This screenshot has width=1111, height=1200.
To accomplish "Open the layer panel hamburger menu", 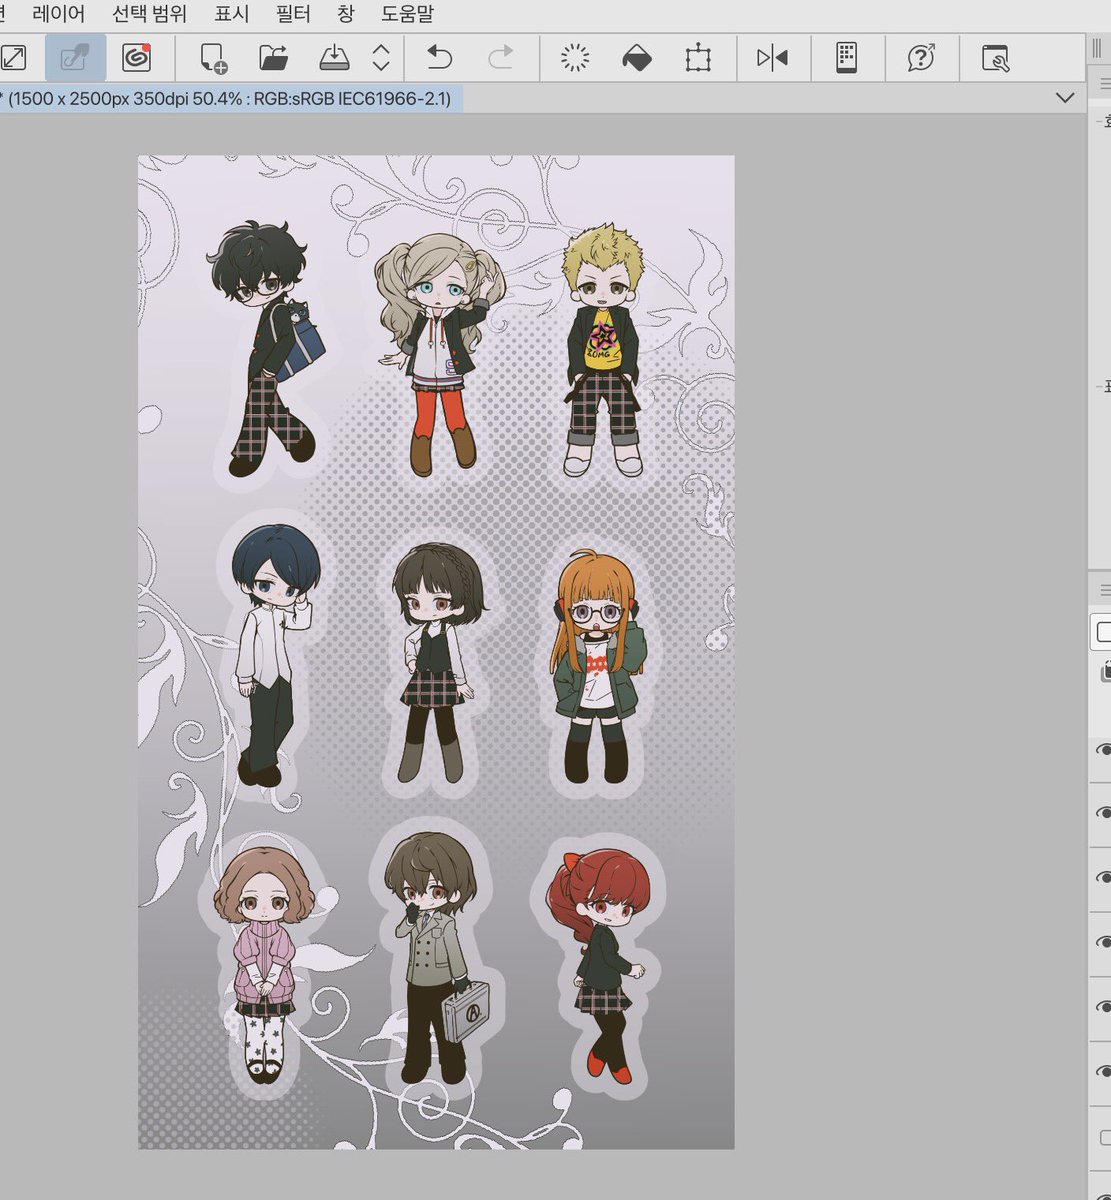I will pos(1105,589).
